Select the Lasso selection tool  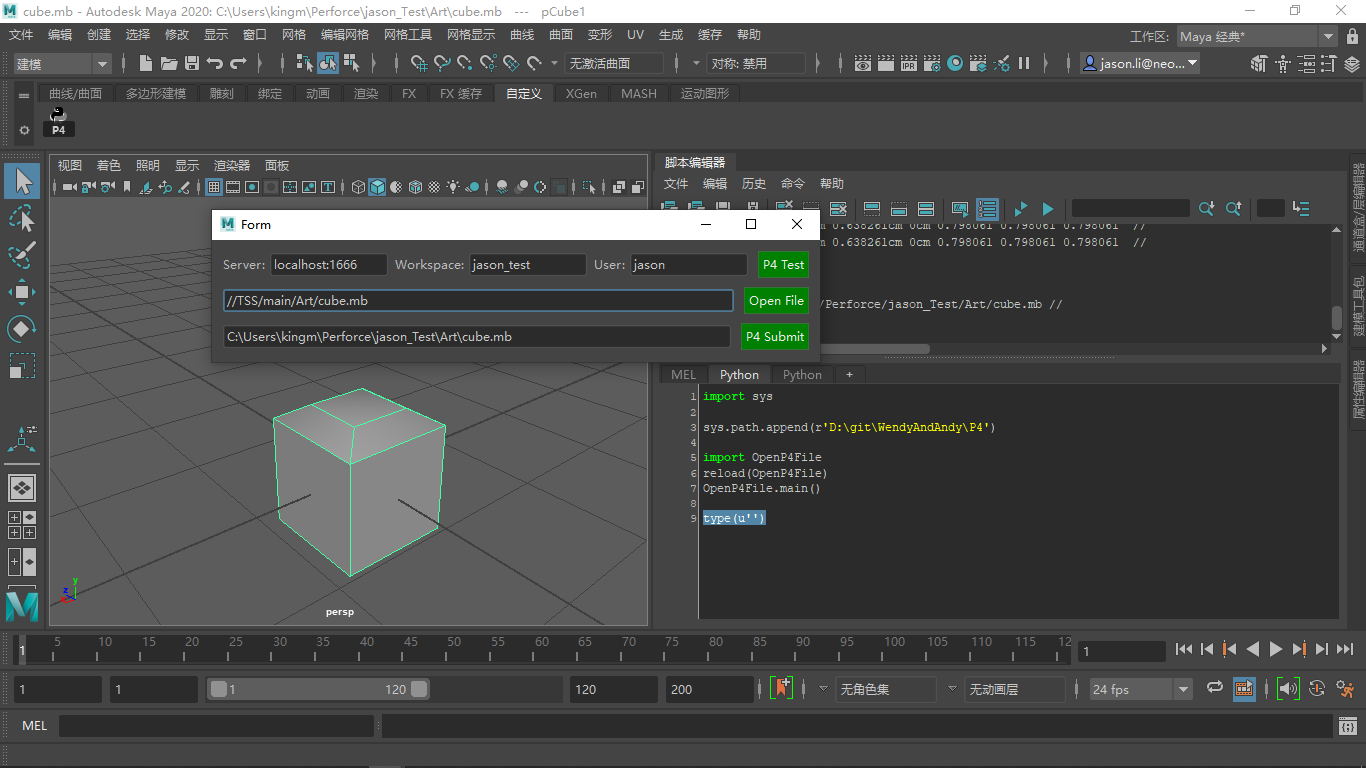pos(22,218)
